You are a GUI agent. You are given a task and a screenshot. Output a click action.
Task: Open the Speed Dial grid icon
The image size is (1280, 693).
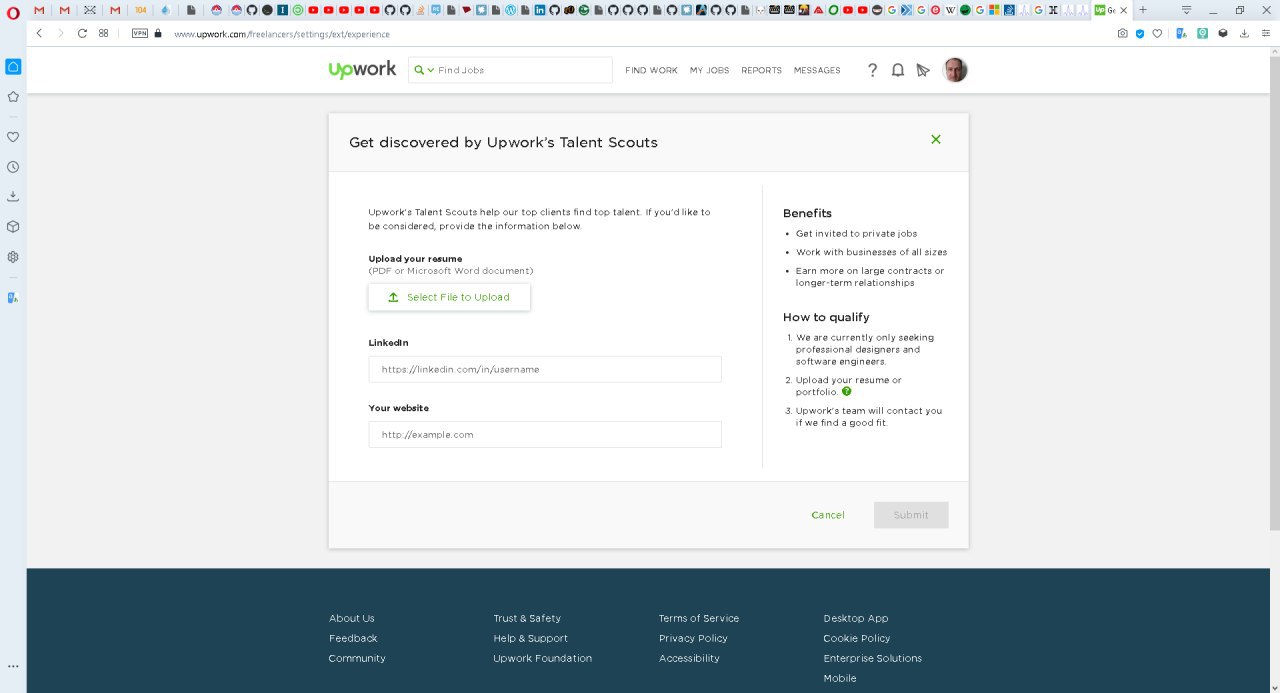(103, 33)
